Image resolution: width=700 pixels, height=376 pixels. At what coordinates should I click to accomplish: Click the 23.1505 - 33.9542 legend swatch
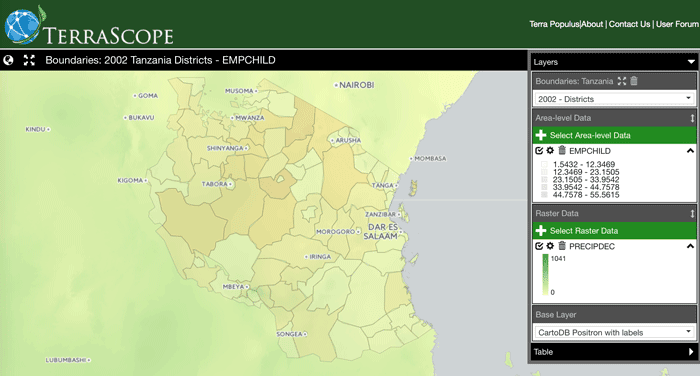pyautogui.click(x=544, y=180)
